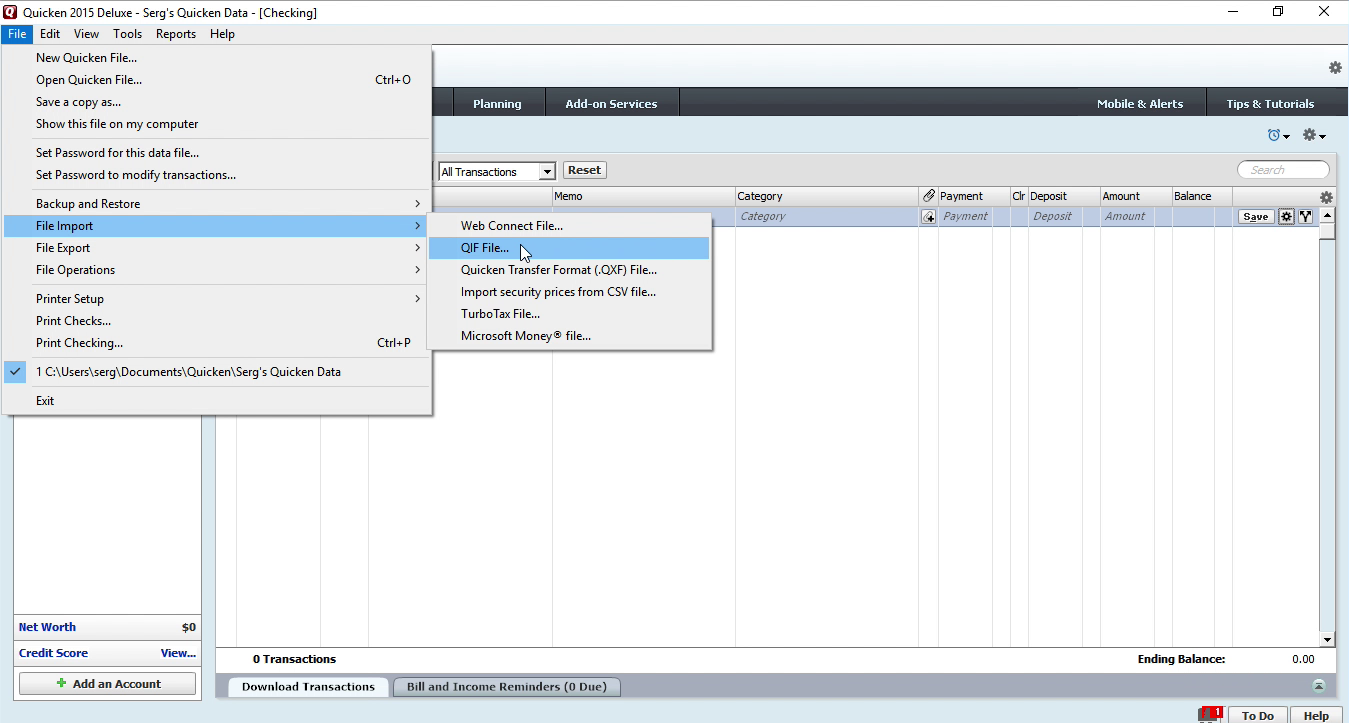The image size is (1349, 723).
Task: Select Show this file on my computer
Action: pos(217,124)
